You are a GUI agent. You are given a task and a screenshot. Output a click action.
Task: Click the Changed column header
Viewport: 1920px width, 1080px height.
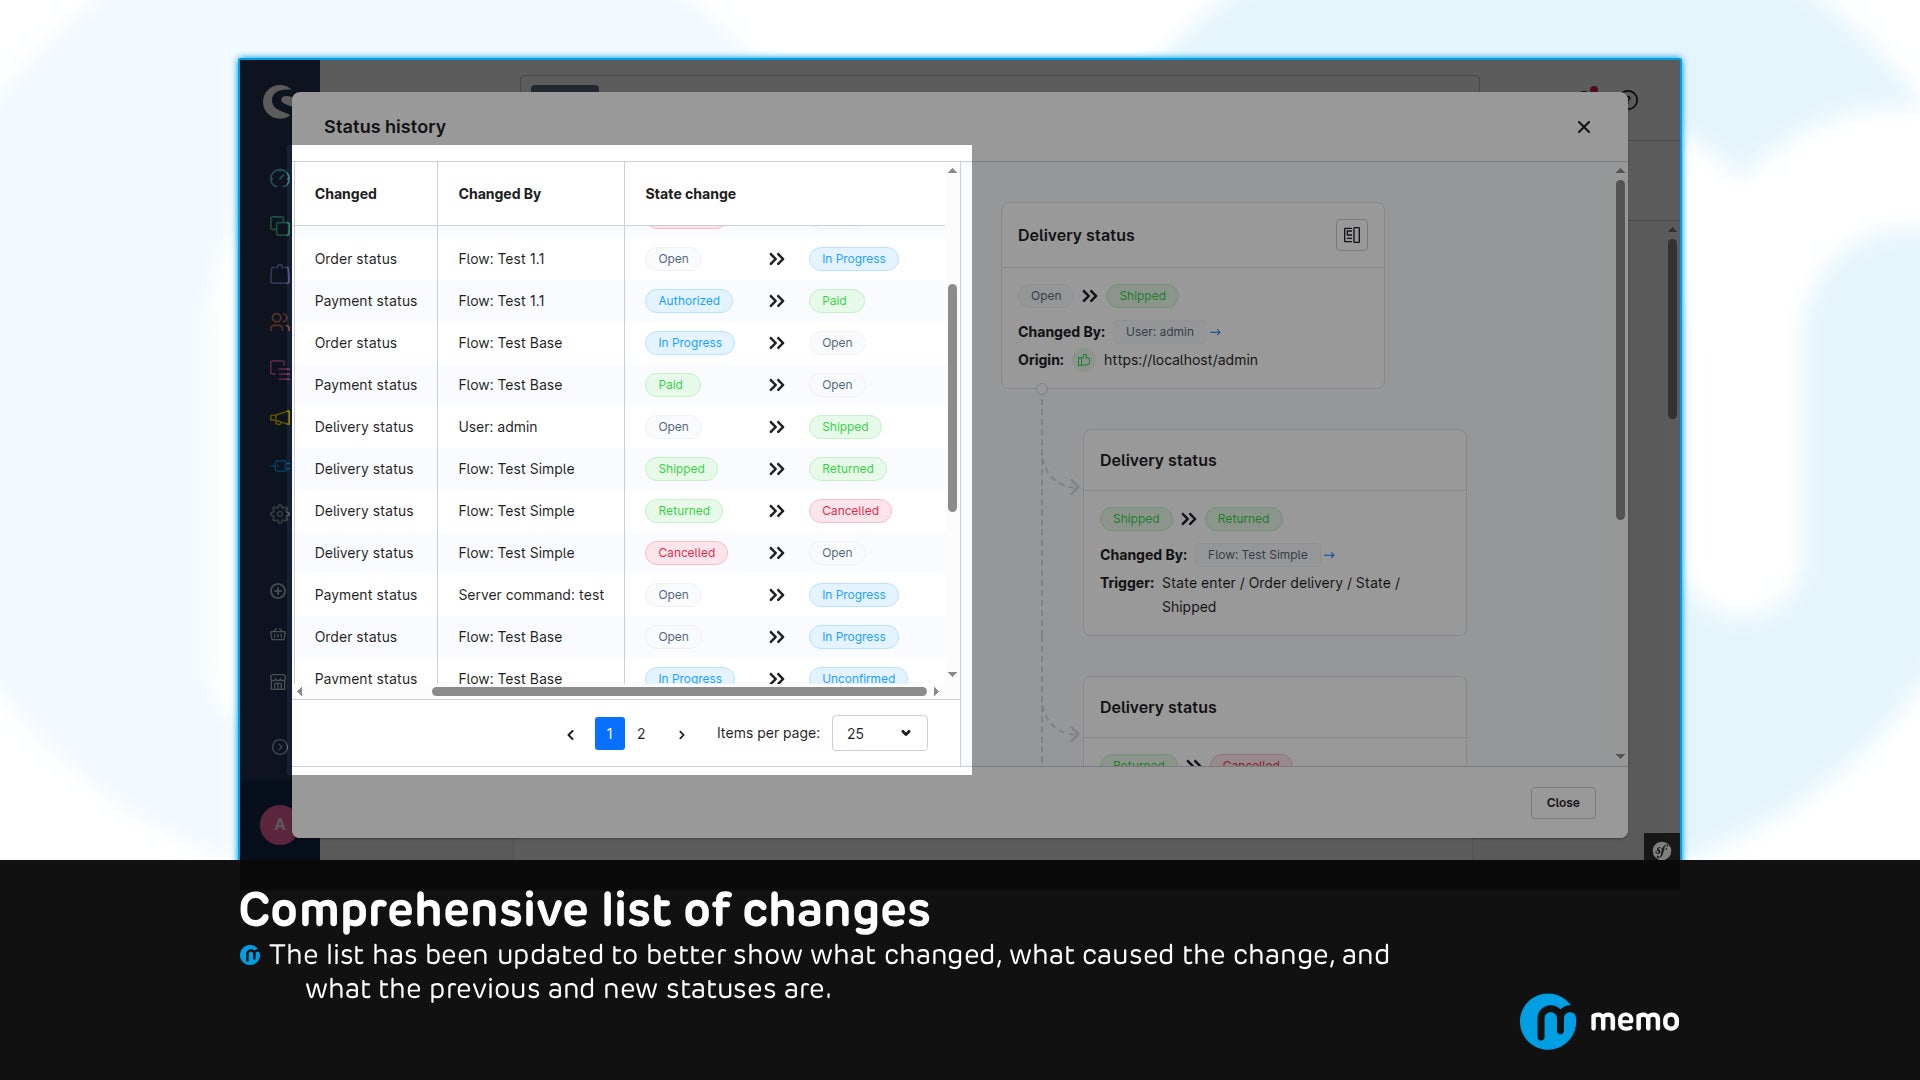tap(346, 194)
